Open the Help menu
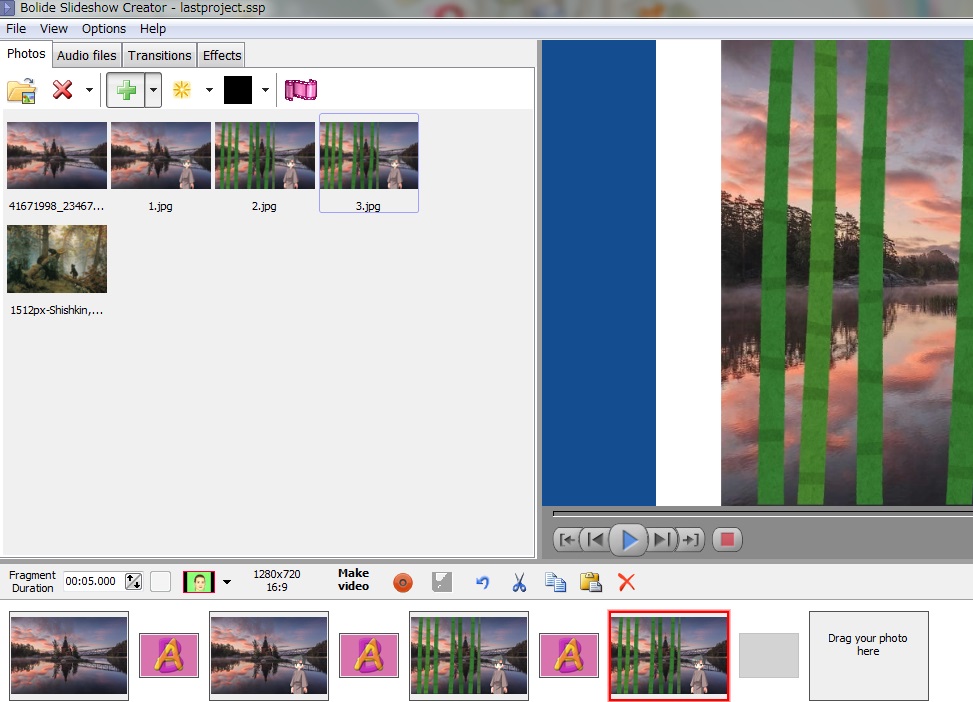 (x=153, y=29)
